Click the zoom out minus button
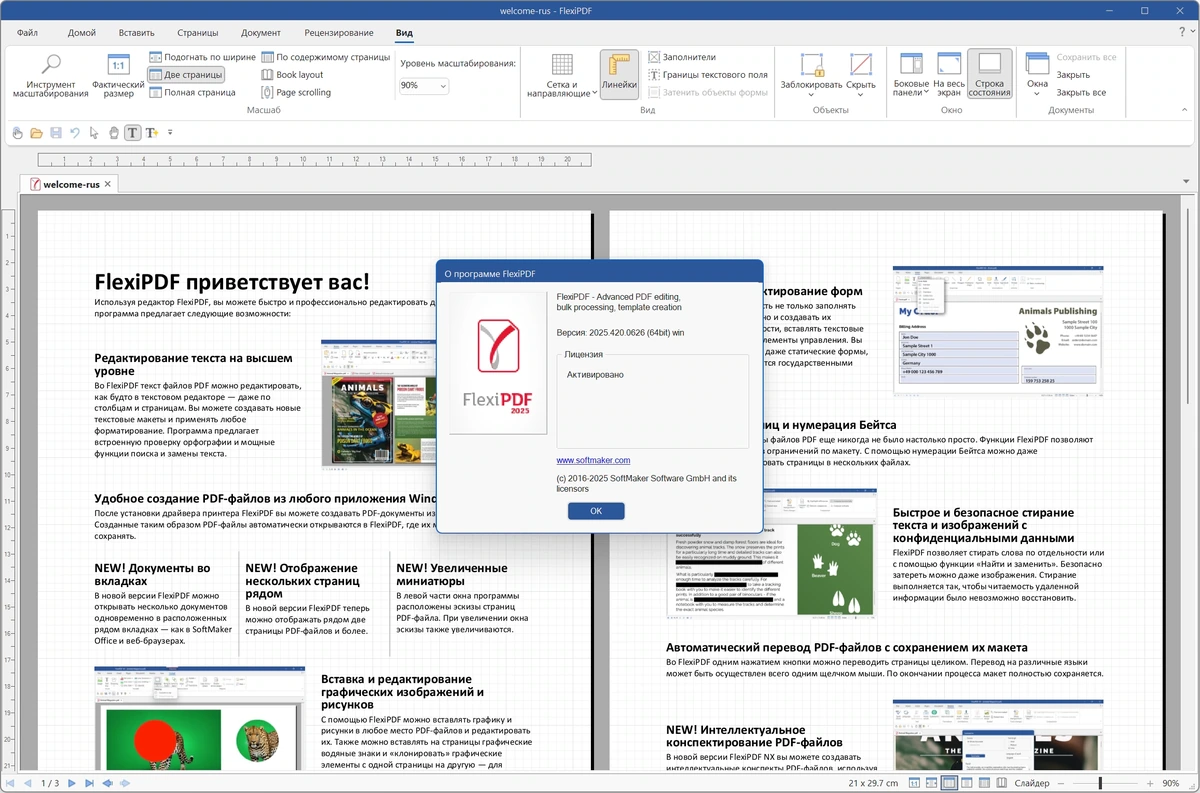Screen dimensions: 1200x793 (x=1061, y=783)
